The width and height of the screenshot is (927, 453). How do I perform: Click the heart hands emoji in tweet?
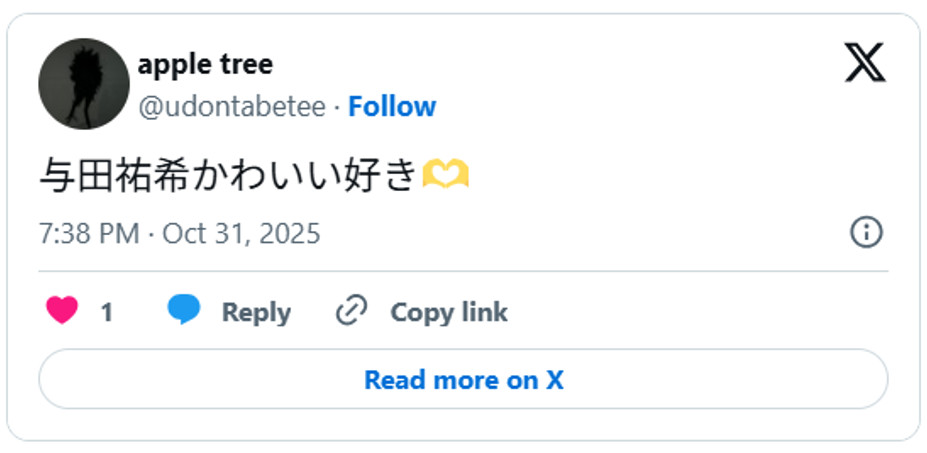[x=445, y=176]
